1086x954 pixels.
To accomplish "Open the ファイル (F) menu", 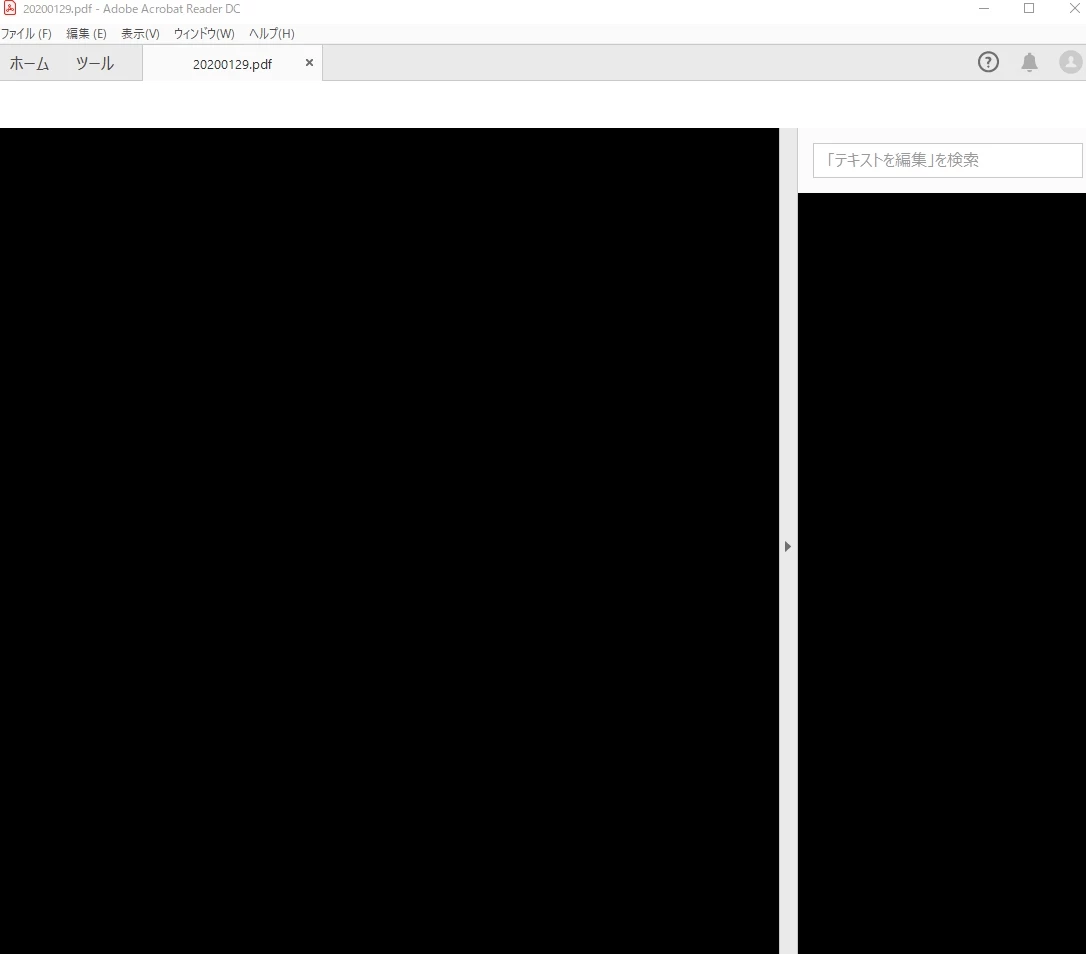I will 26,33.
